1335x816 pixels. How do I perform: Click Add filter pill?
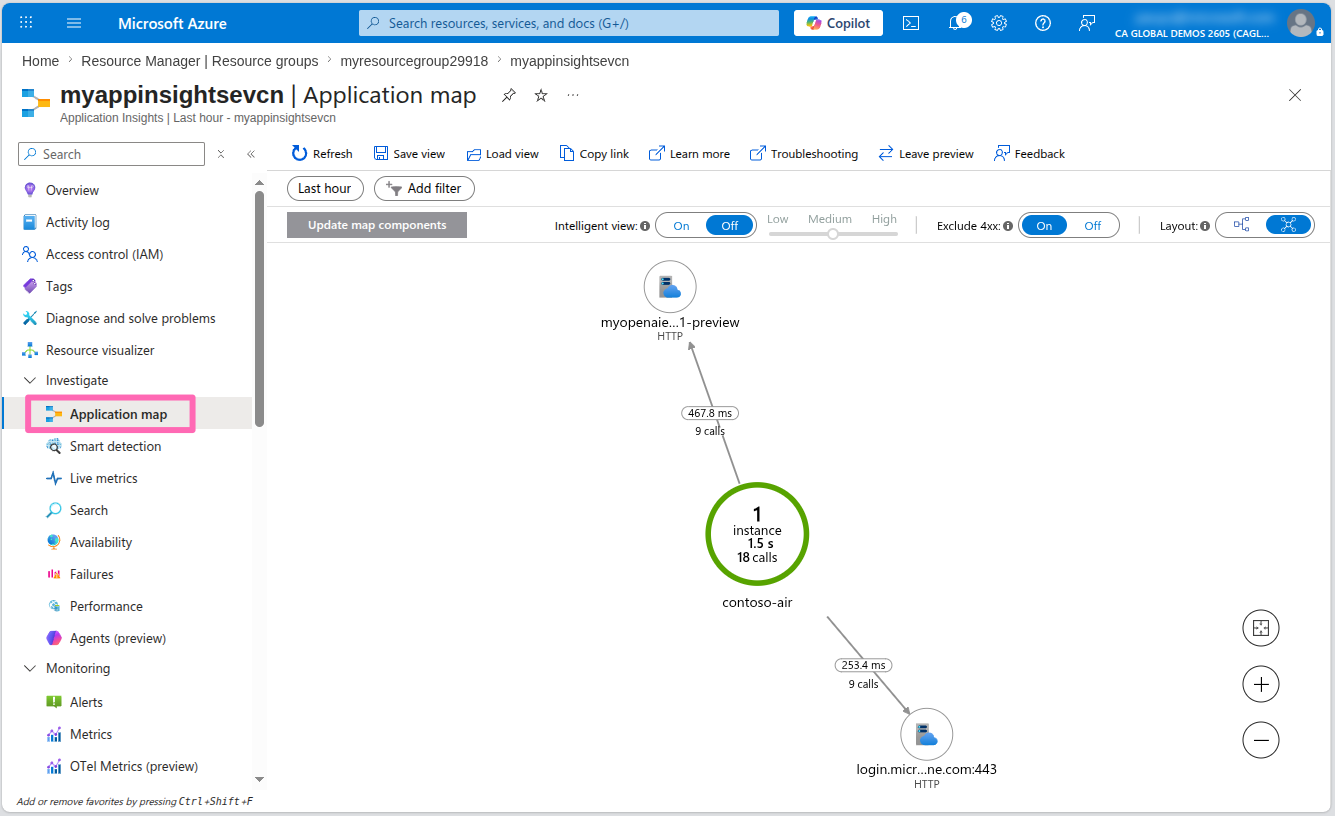(x=424, y=188)
